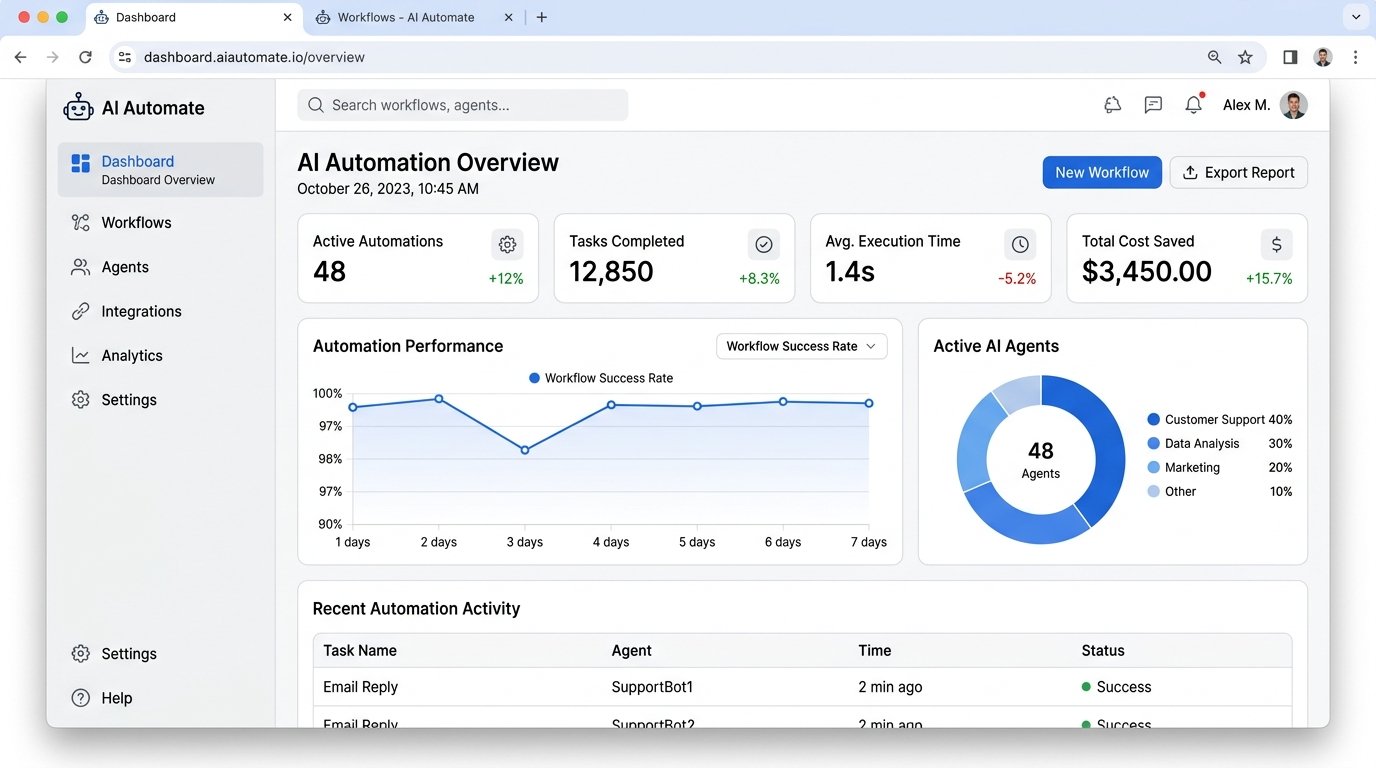The height and width of the screenshot is (768, 1376).
Task: Open the browser three-dot menu
Action: (x=1355, y=57)
